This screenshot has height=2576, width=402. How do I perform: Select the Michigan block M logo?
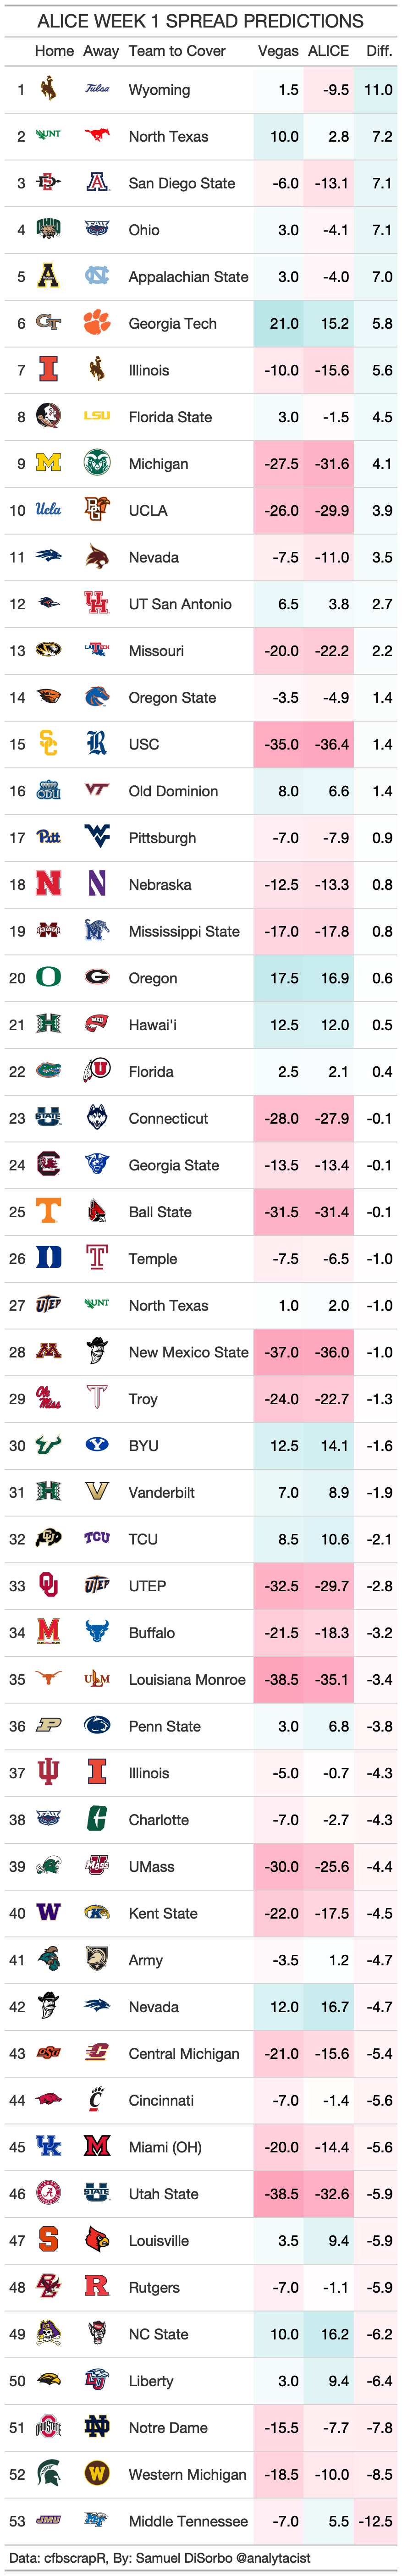tap(48, 463)
